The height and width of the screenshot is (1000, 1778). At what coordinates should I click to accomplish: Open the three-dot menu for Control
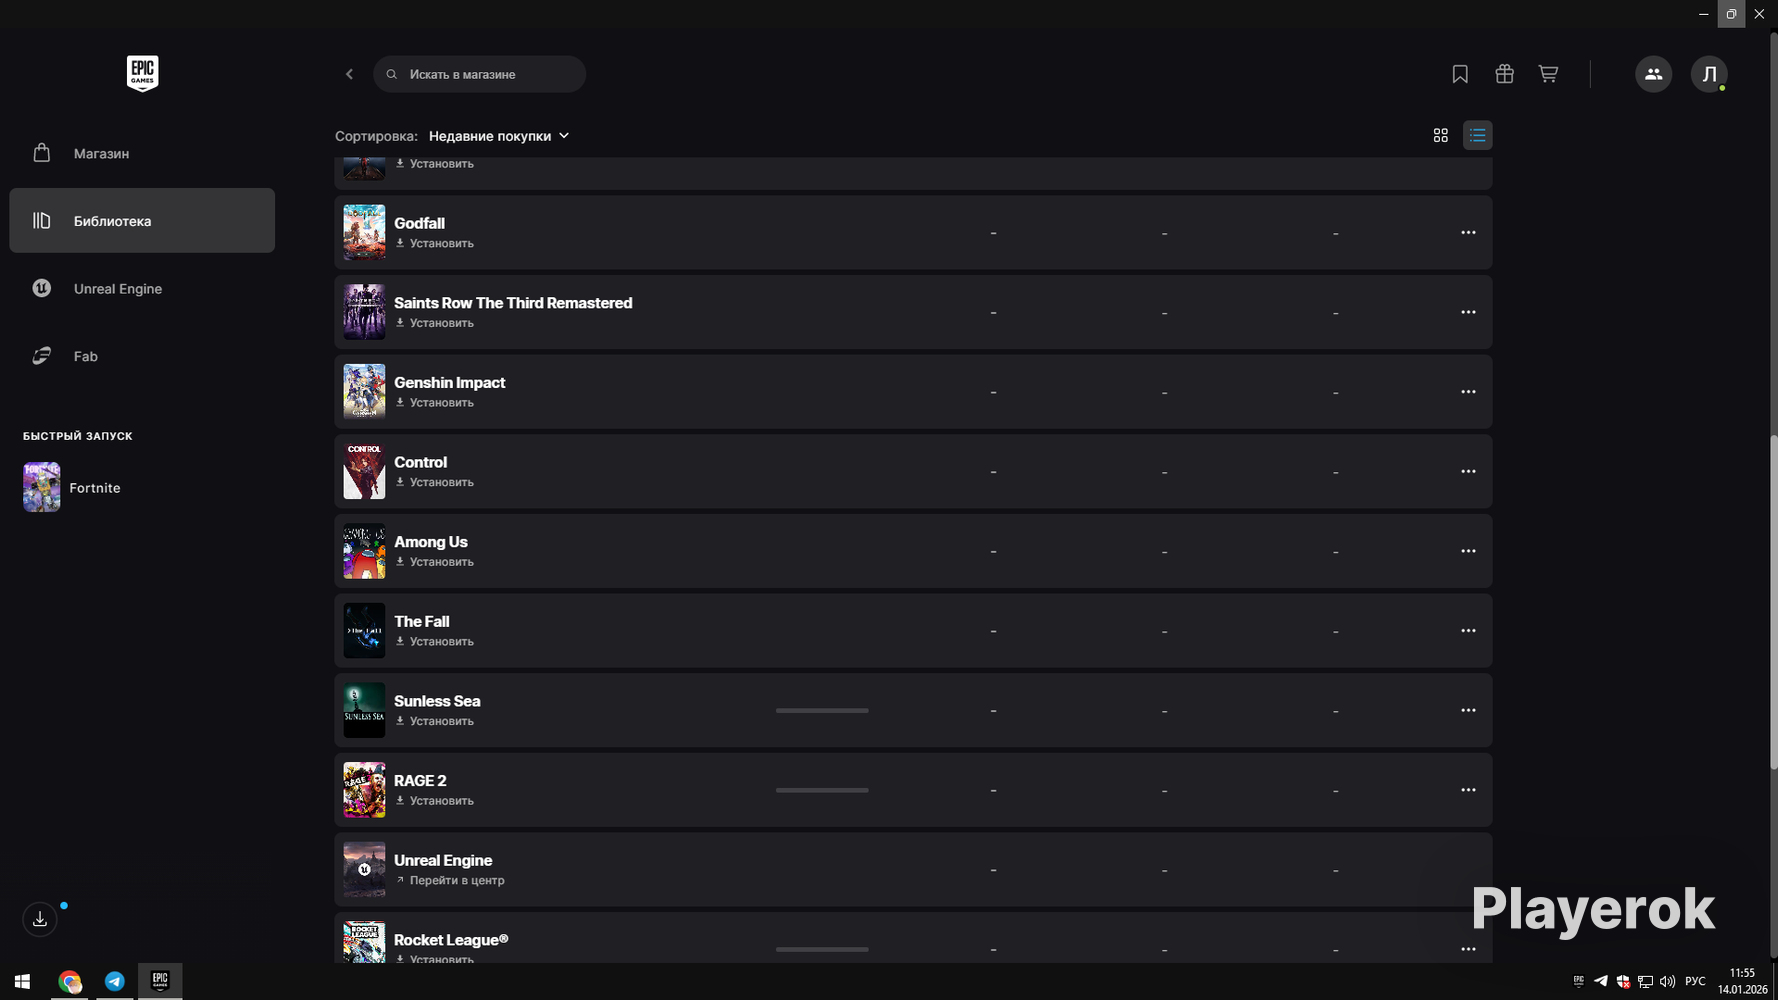click(x=1468, y=471)
